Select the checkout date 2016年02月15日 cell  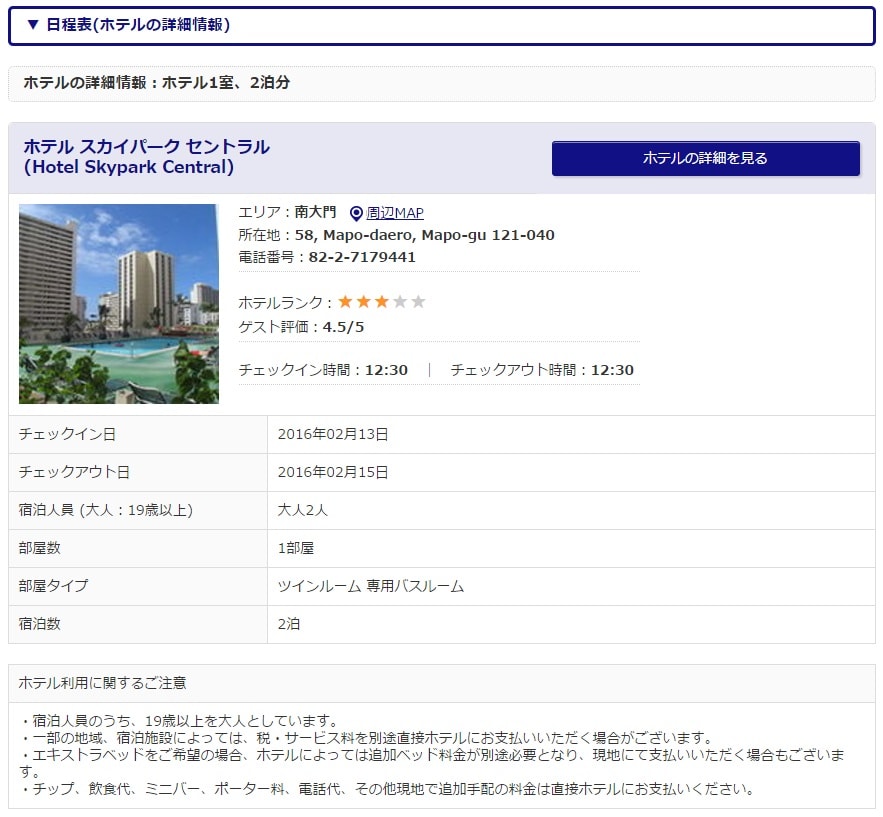tap(333, 472)
